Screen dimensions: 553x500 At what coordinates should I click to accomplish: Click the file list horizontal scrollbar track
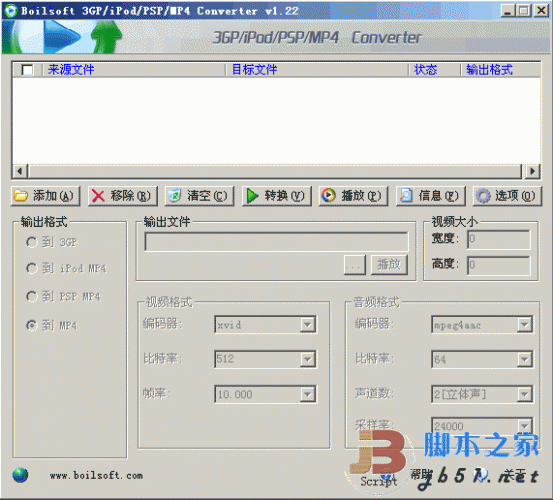[x=276, y=171]
